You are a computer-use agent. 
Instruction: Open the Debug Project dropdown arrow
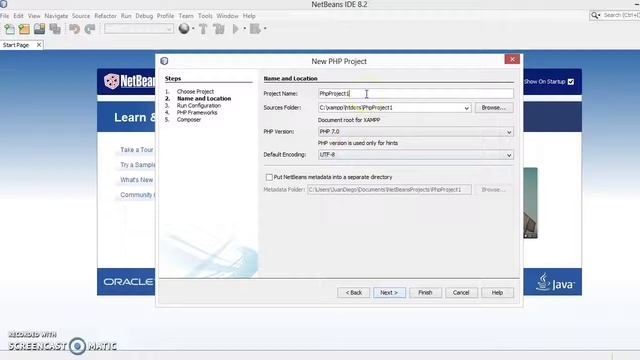pyautogui.click(x=265, y=29)
